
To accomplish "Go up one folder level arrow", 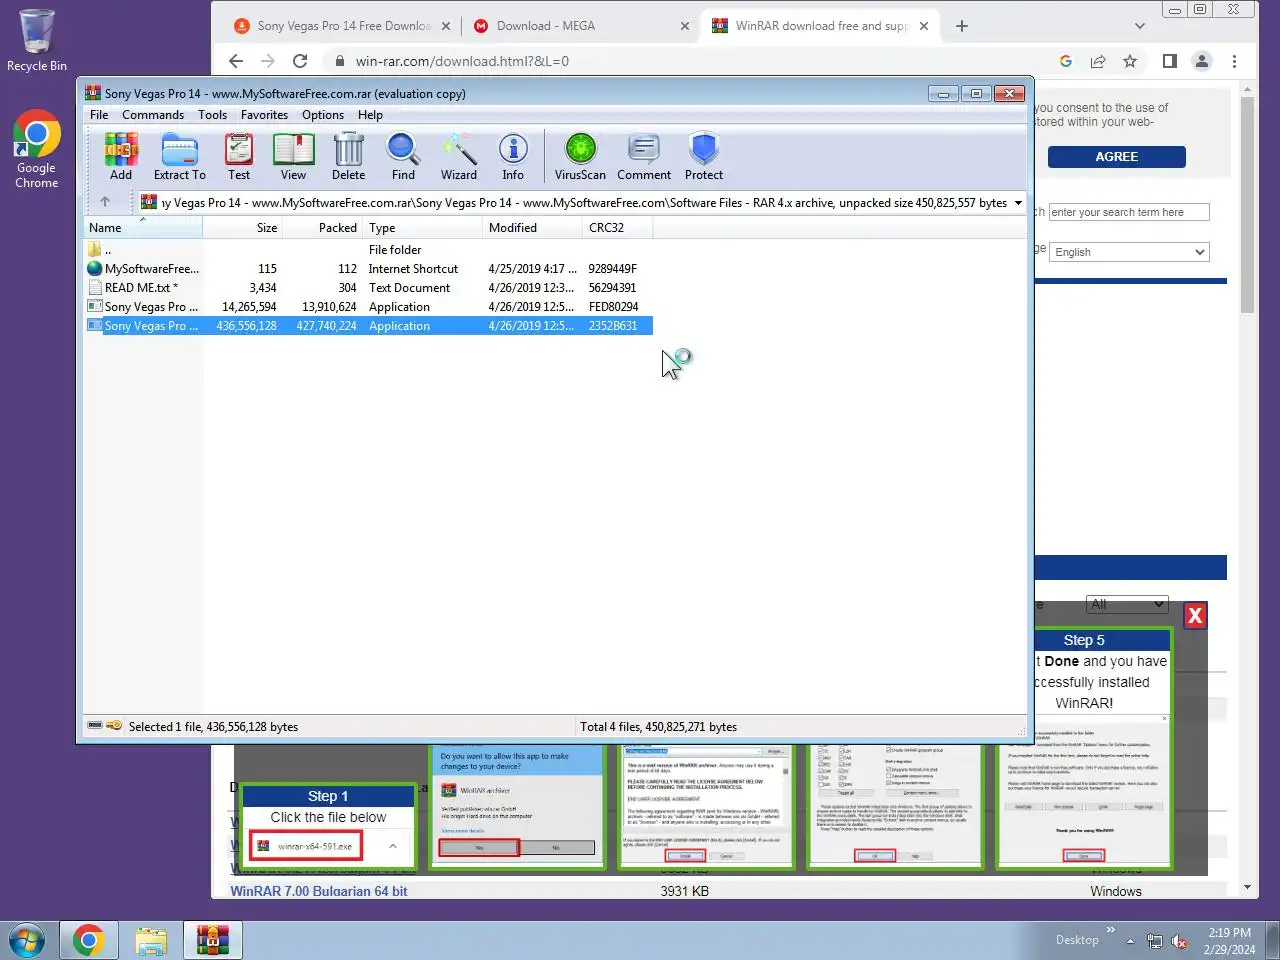I will pos(105,202).
